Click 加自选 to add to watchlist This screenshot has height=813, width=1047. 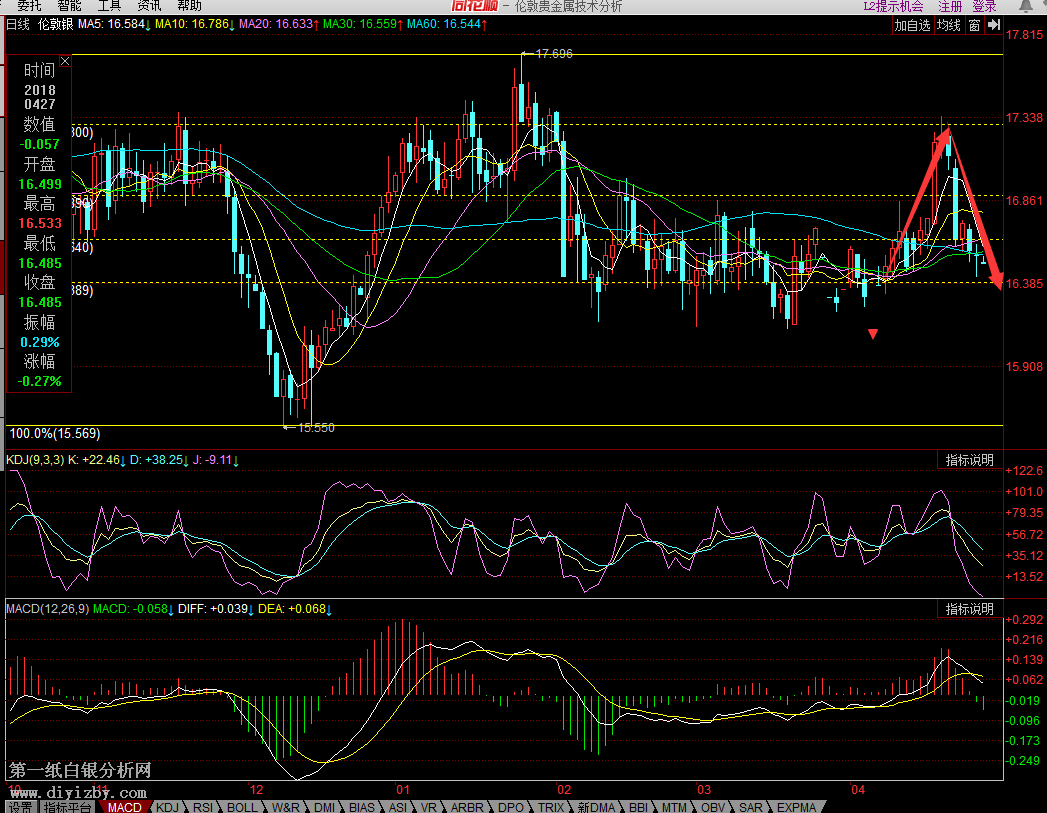[x=912, y=25]
